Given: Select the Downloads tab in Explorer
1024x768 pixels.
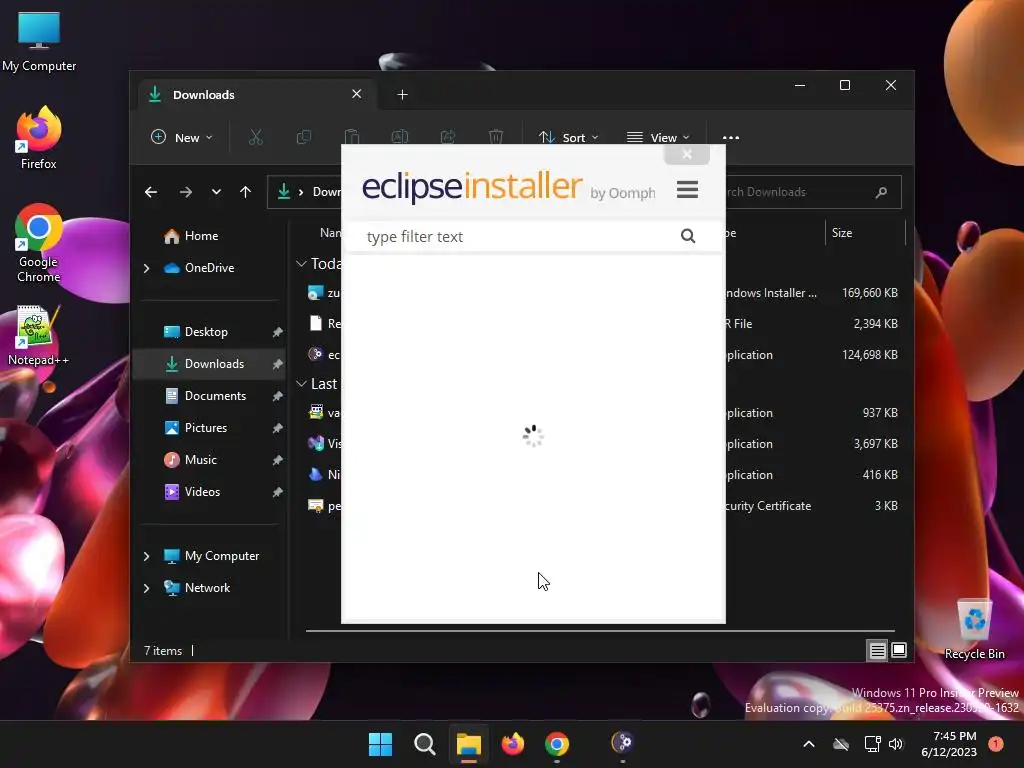Looking at the screenshot, I should pos(255,95).
